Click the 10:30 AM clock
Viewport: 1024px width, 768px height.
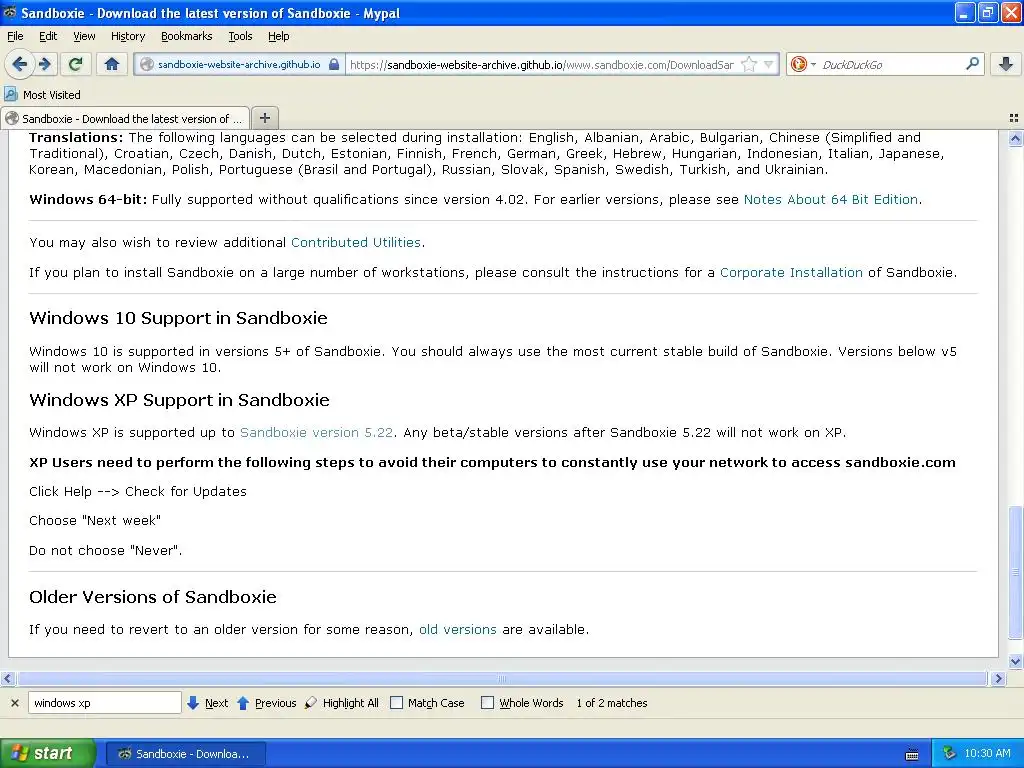[x=987, y=753]
